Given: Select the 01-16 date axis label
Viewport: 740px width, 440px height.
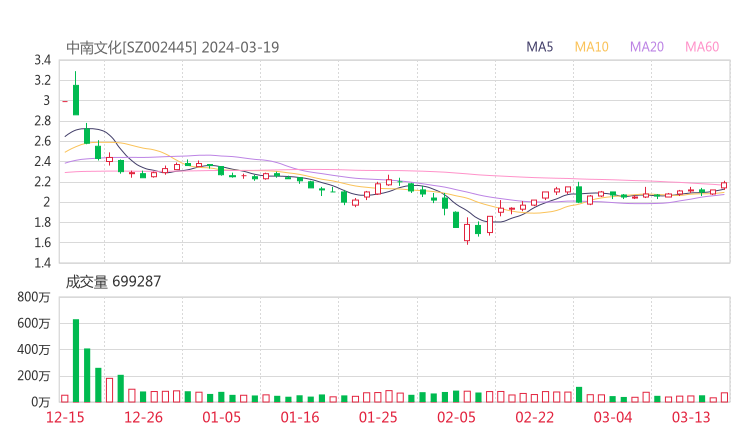Looking at the screenshot, I should click(x=300, y=417).
